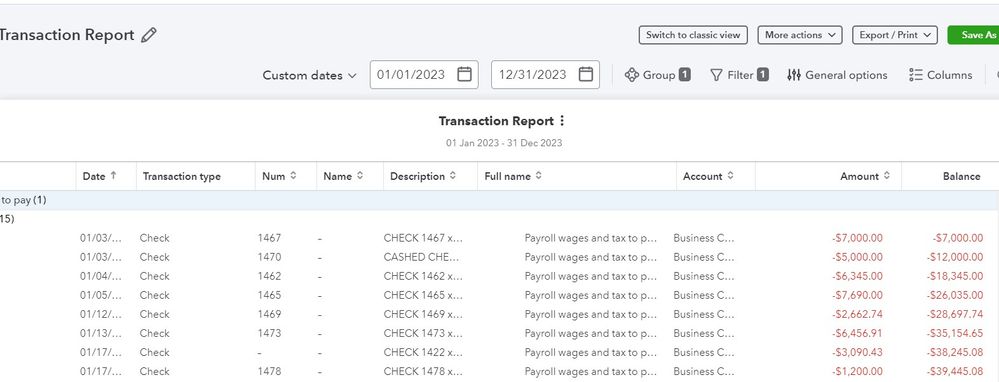Click the -$28,697.74 balance value
This screenshot has width=999, height=382.
click(954, 315)
